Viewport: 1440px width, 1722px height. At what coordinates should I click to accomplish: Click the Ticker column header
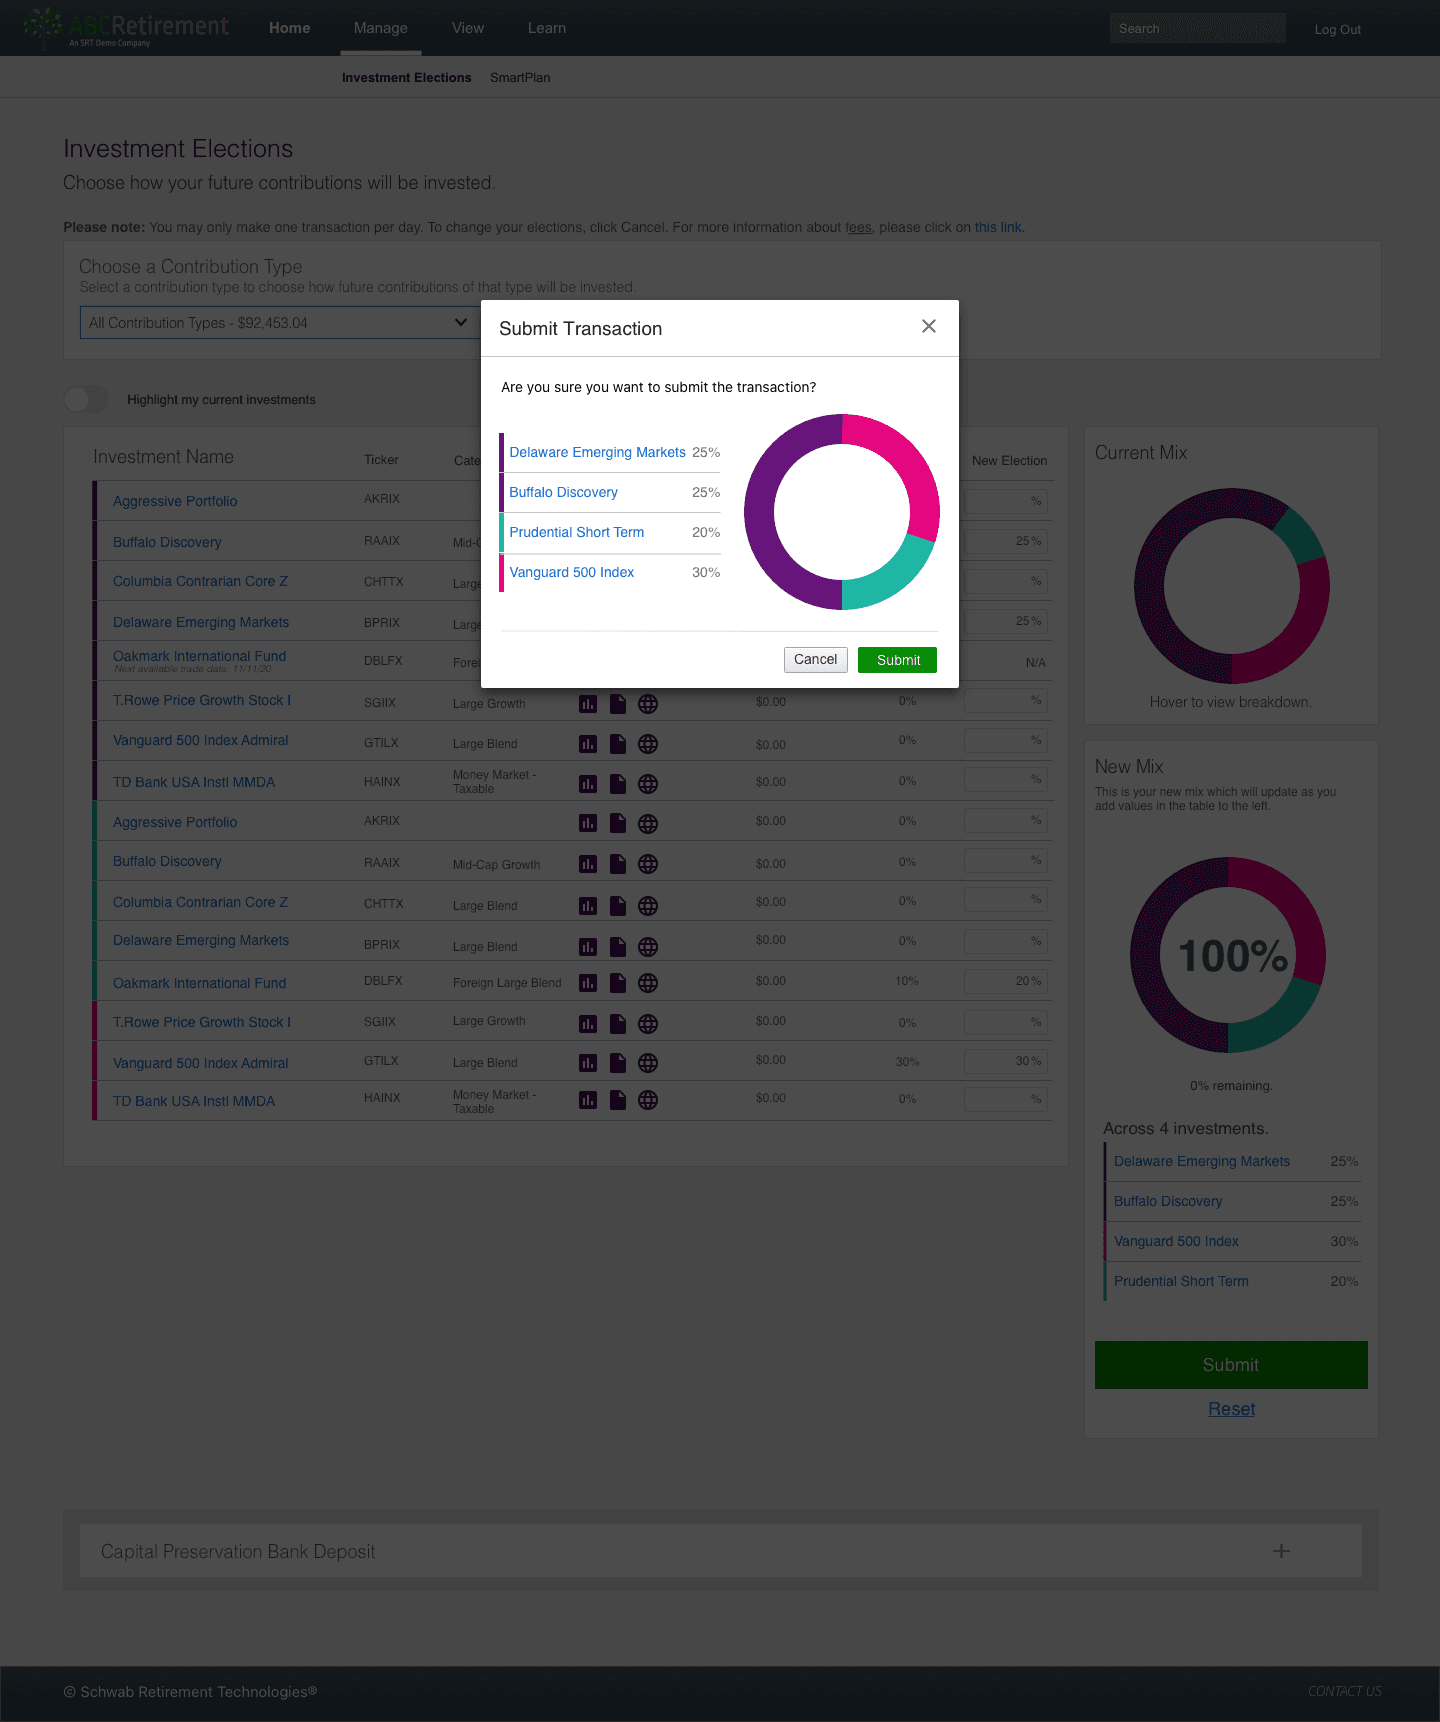(381, 460)
